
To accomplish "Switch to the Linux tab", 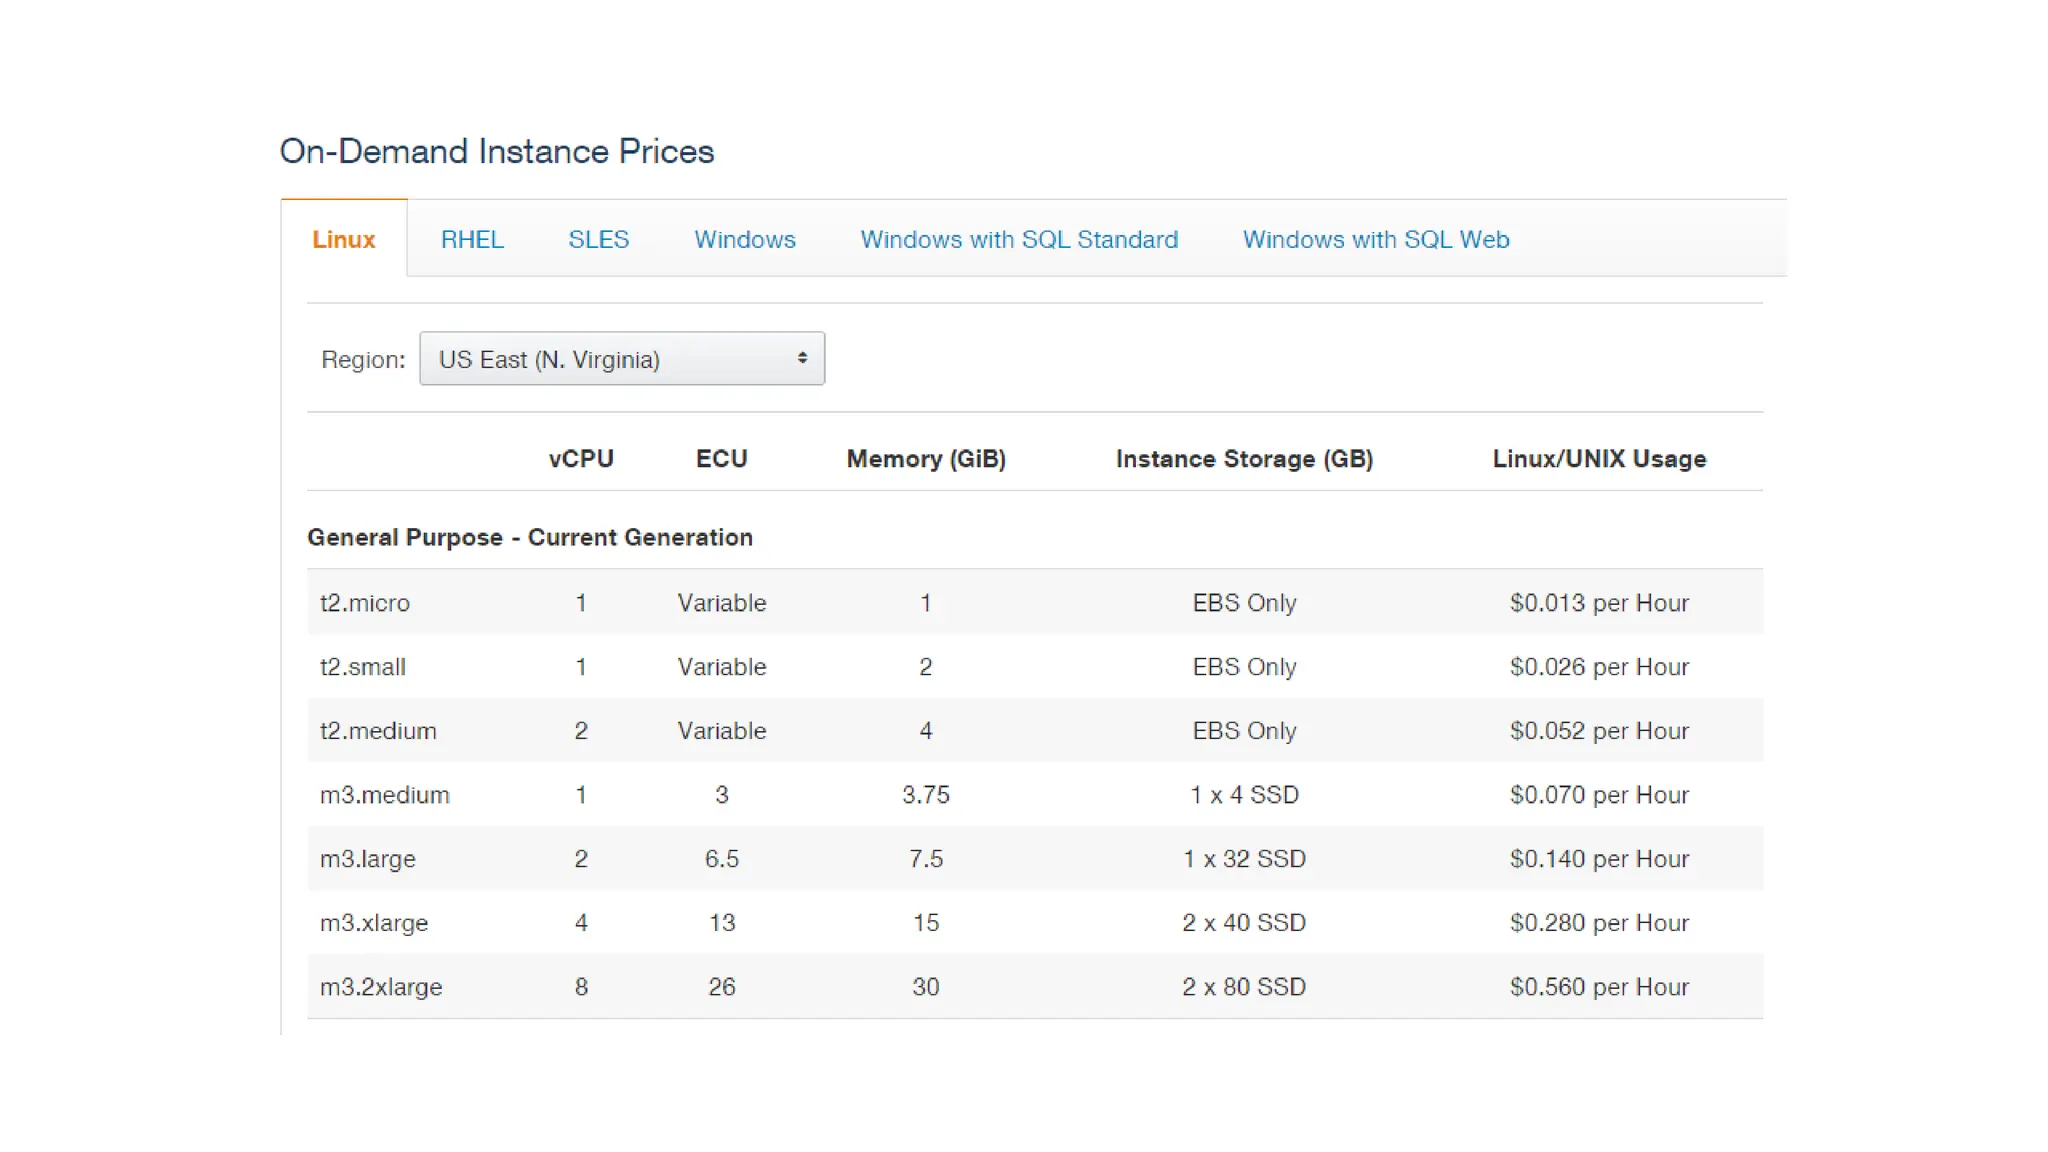I will click(343, 240).
